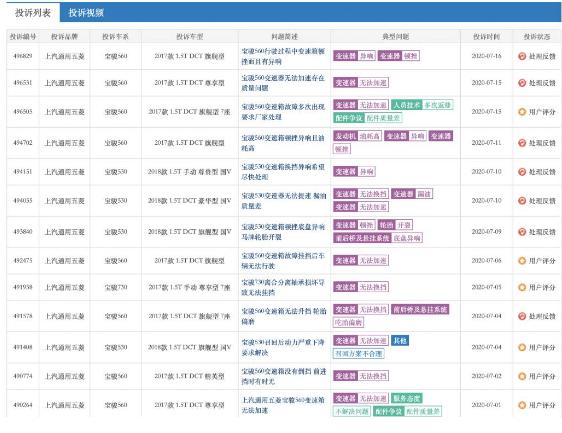
Task: Click complaint number 490774
Action: [x=23, y=376]
